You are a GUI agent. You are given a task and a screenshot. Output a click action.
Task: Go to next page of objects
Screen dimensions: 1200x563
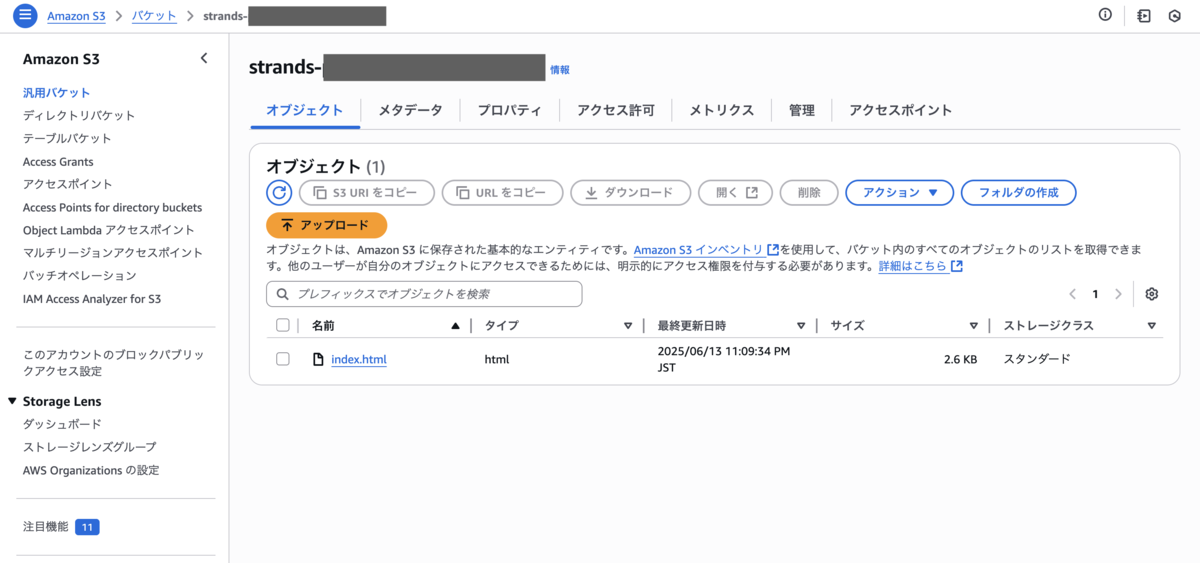coord(1118,294)
